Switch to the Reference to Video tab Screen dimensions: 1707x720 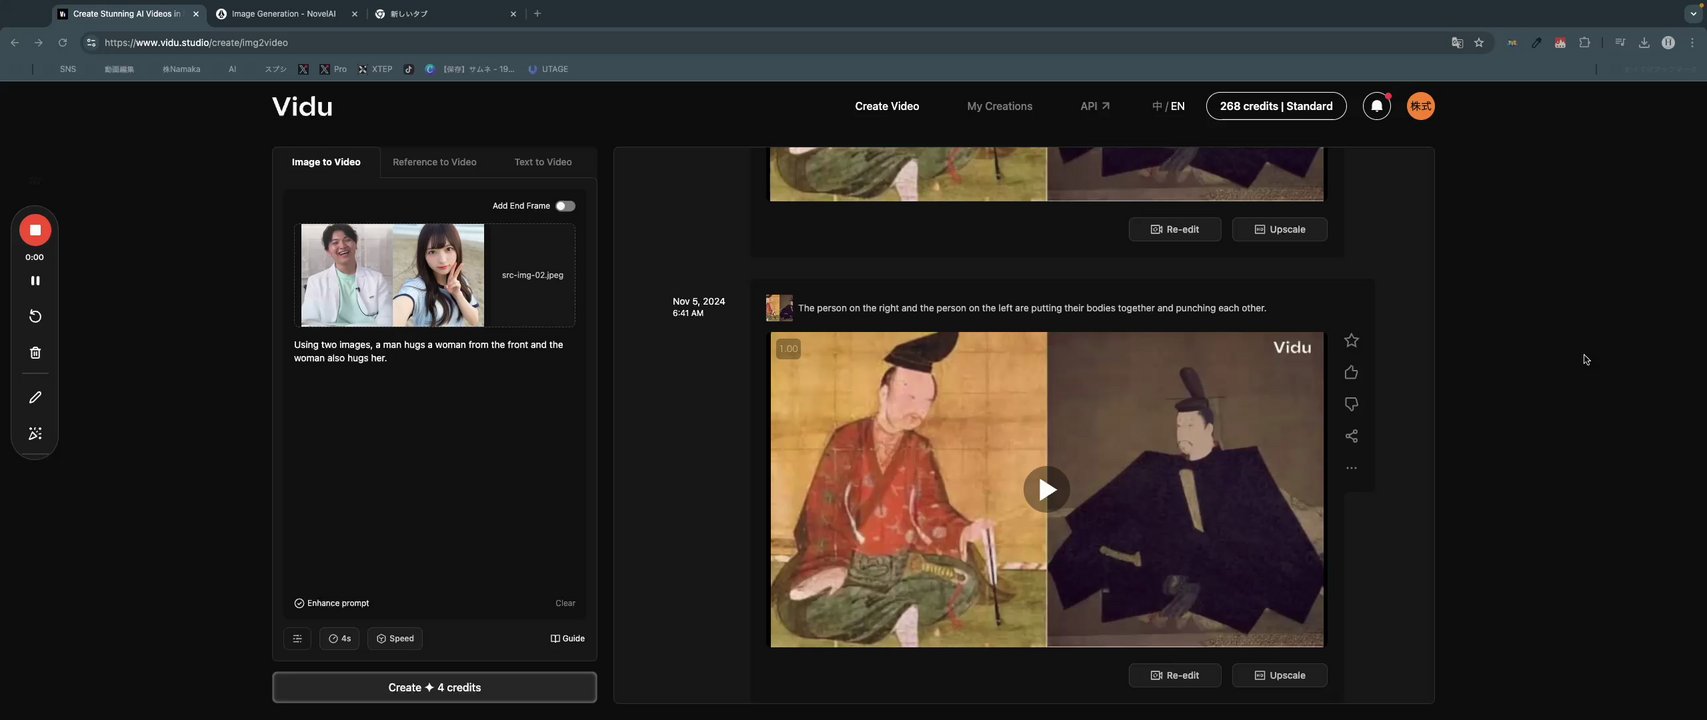pos(434,162)
